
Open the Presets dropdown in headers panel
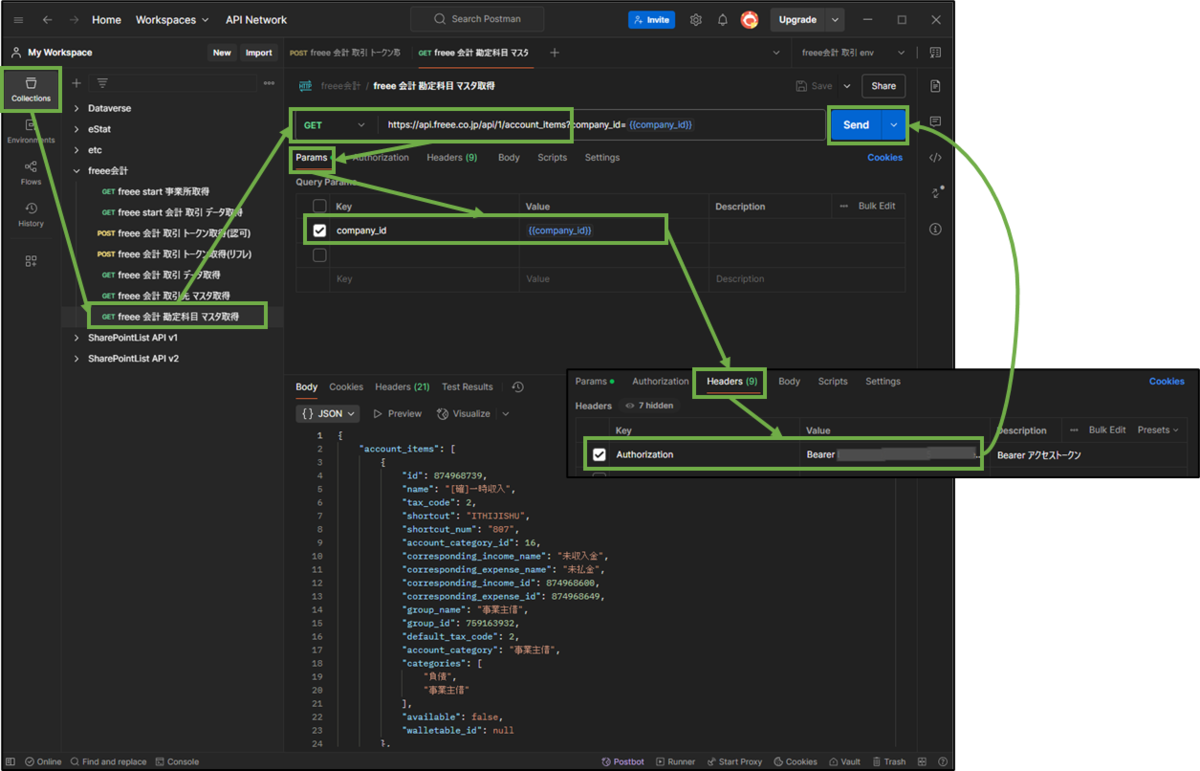(x=1160, y=430)
